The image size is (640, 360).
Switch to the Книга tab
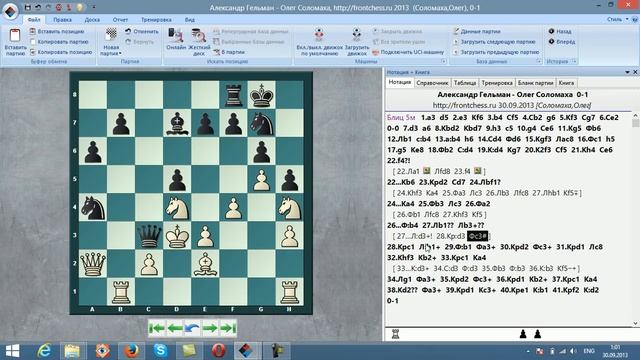point(566,83)
